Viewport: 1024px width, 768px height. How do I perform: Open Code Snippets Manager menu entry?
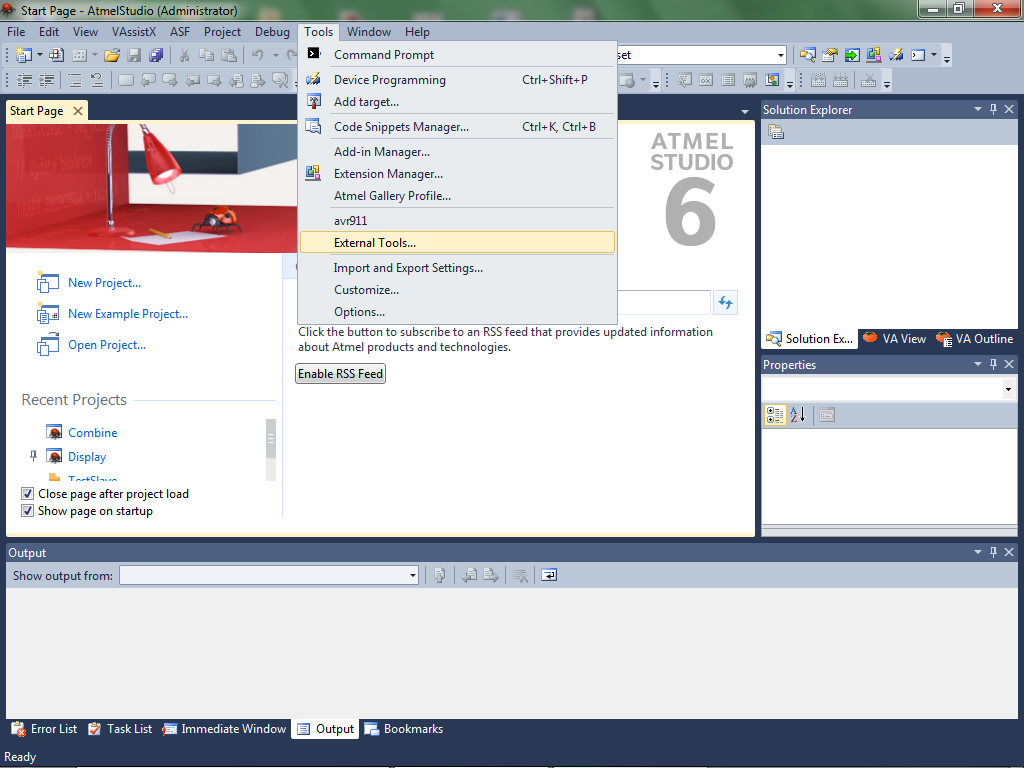(x=457, y=127)
